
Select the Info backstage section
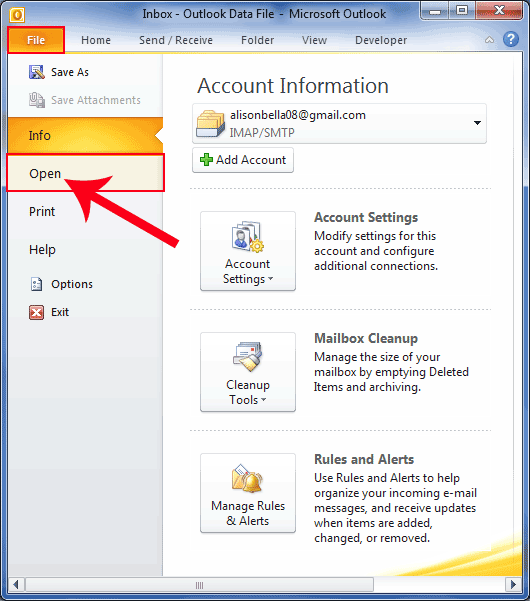pos(85,135)
